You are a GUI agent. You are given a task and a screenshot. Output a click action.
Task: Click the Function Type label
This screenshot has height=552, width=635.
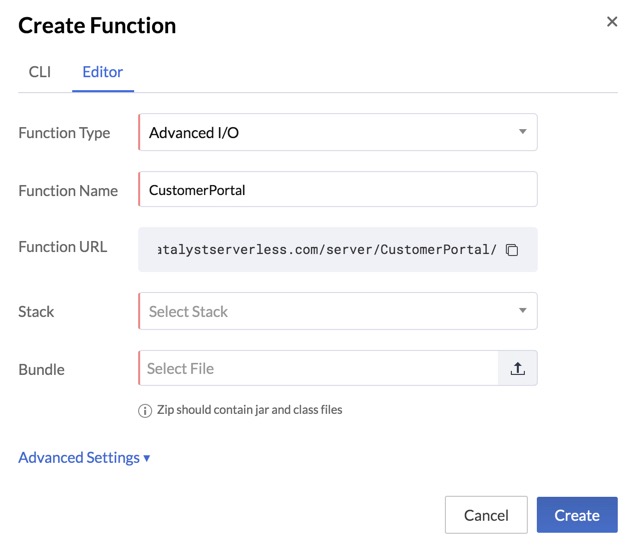click(x=64, y=133)
